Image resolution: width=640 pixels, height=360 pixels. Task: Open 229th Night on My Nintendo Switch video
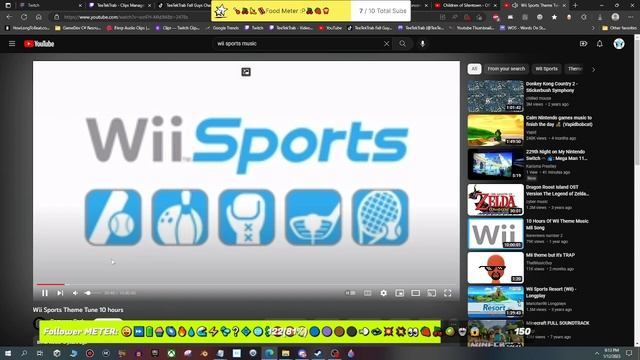tap(496, 164)
